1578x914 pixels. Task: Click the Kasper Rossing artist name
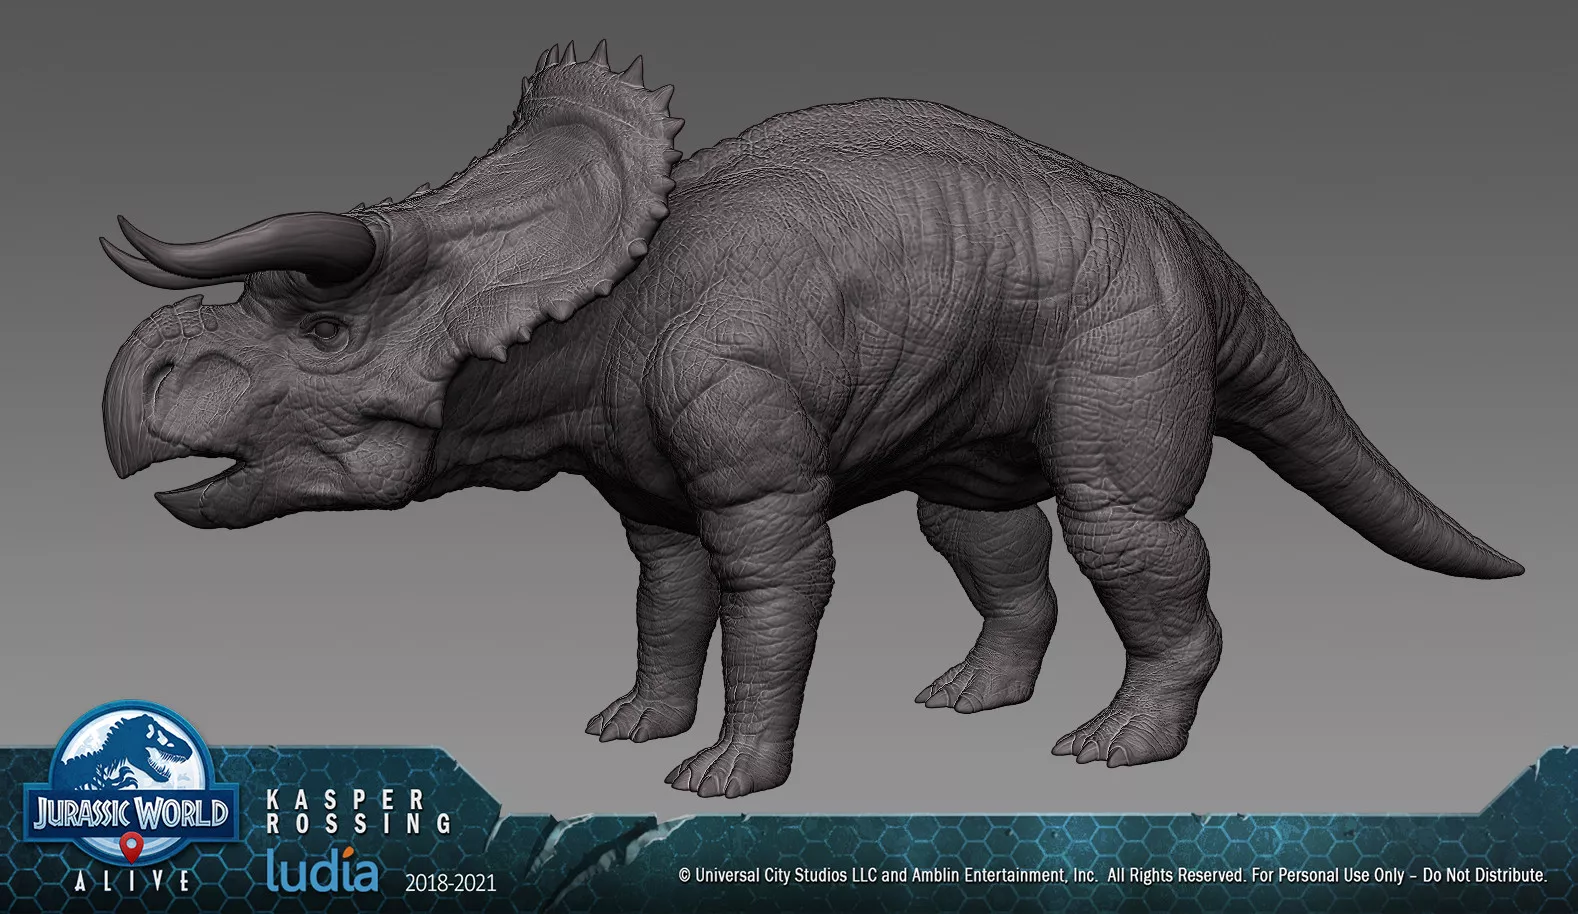point(358,811)
